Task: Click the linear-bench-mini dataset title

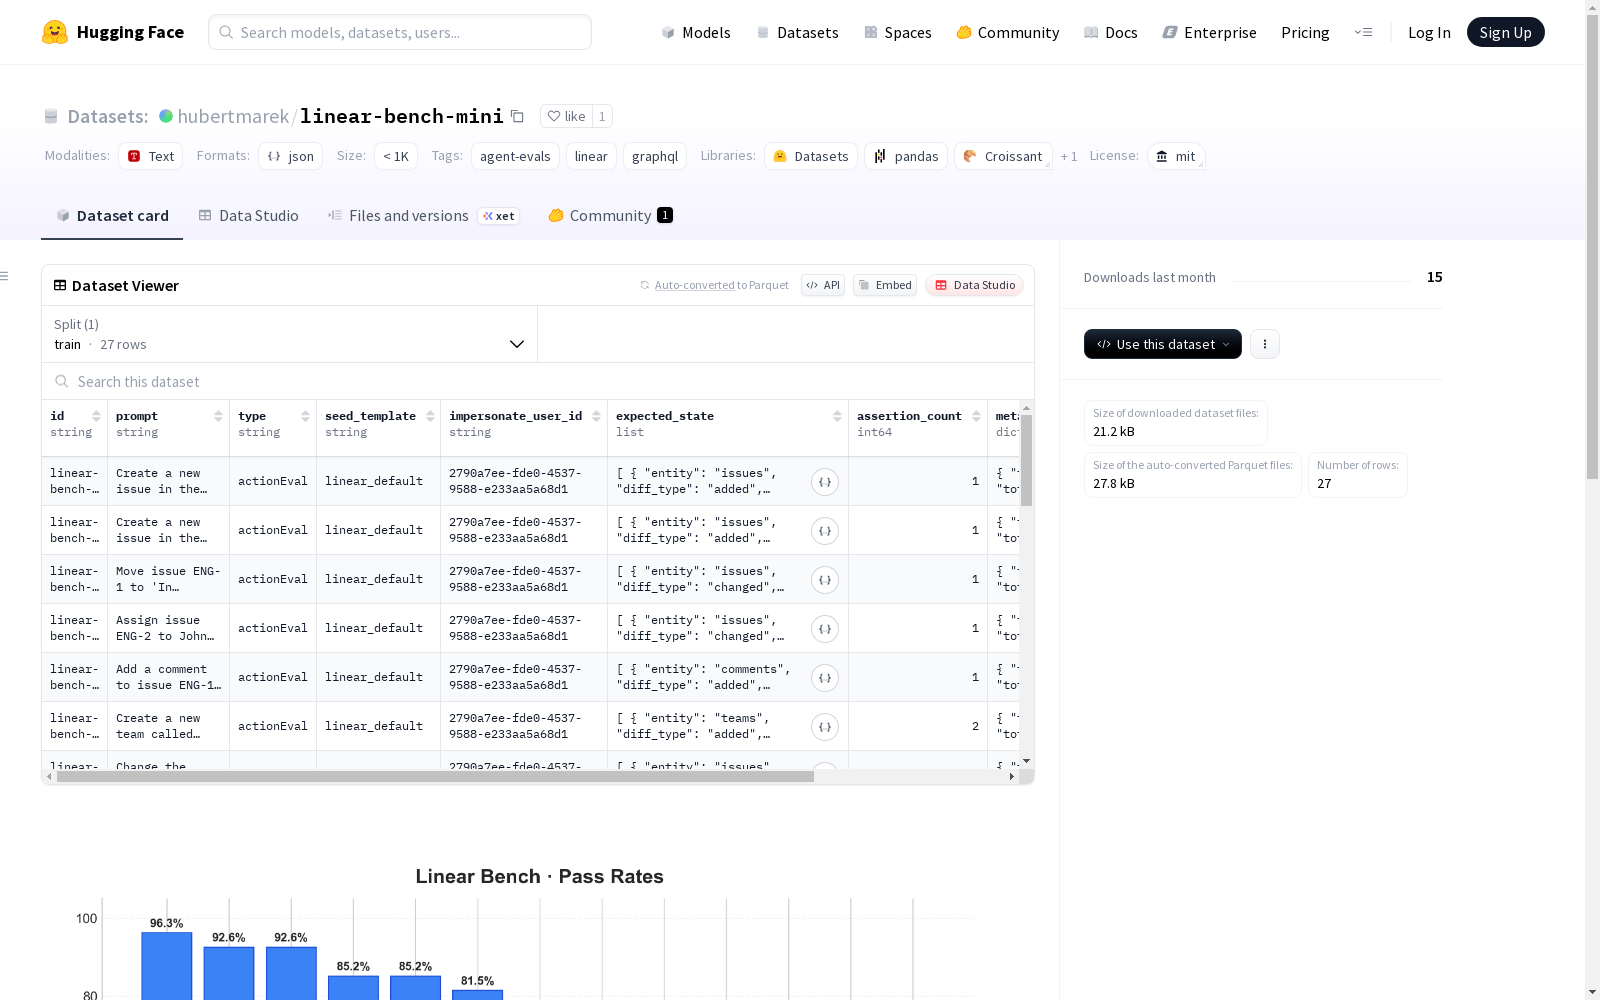Action: (x=402, y=116)
